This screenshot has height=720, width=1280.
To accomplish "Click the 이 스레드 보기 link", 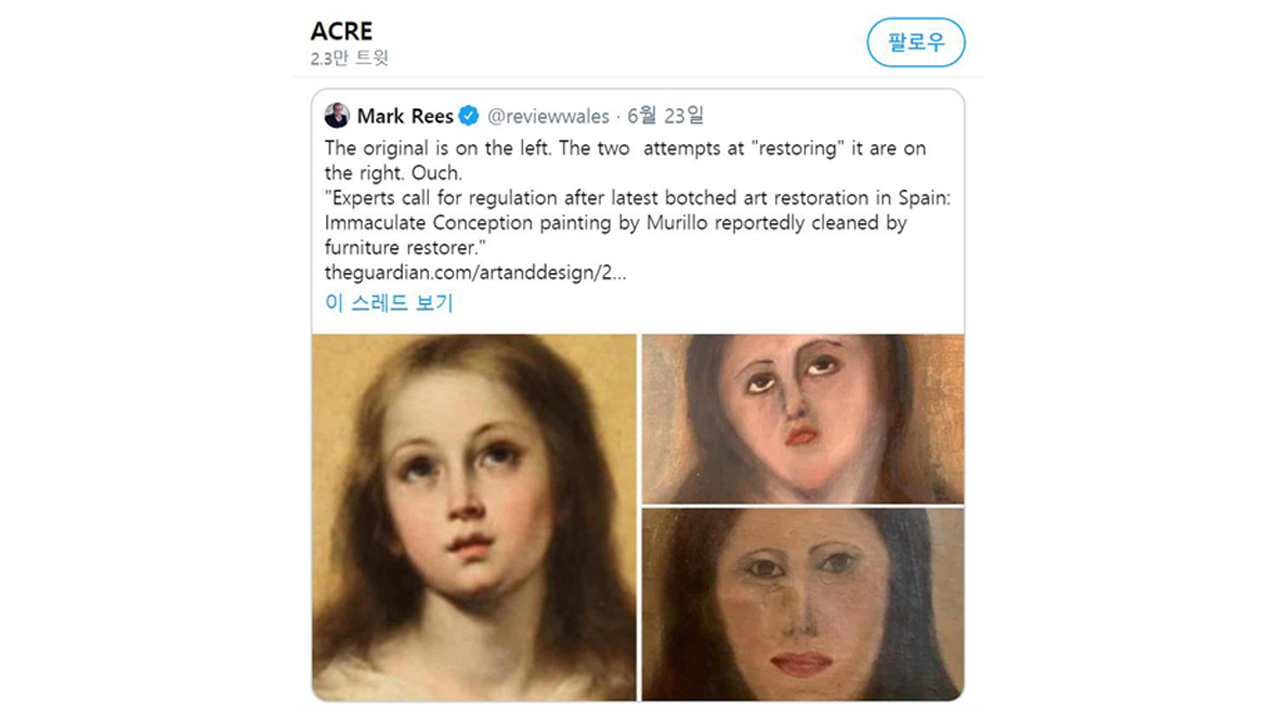I will [x=389, y=303].
